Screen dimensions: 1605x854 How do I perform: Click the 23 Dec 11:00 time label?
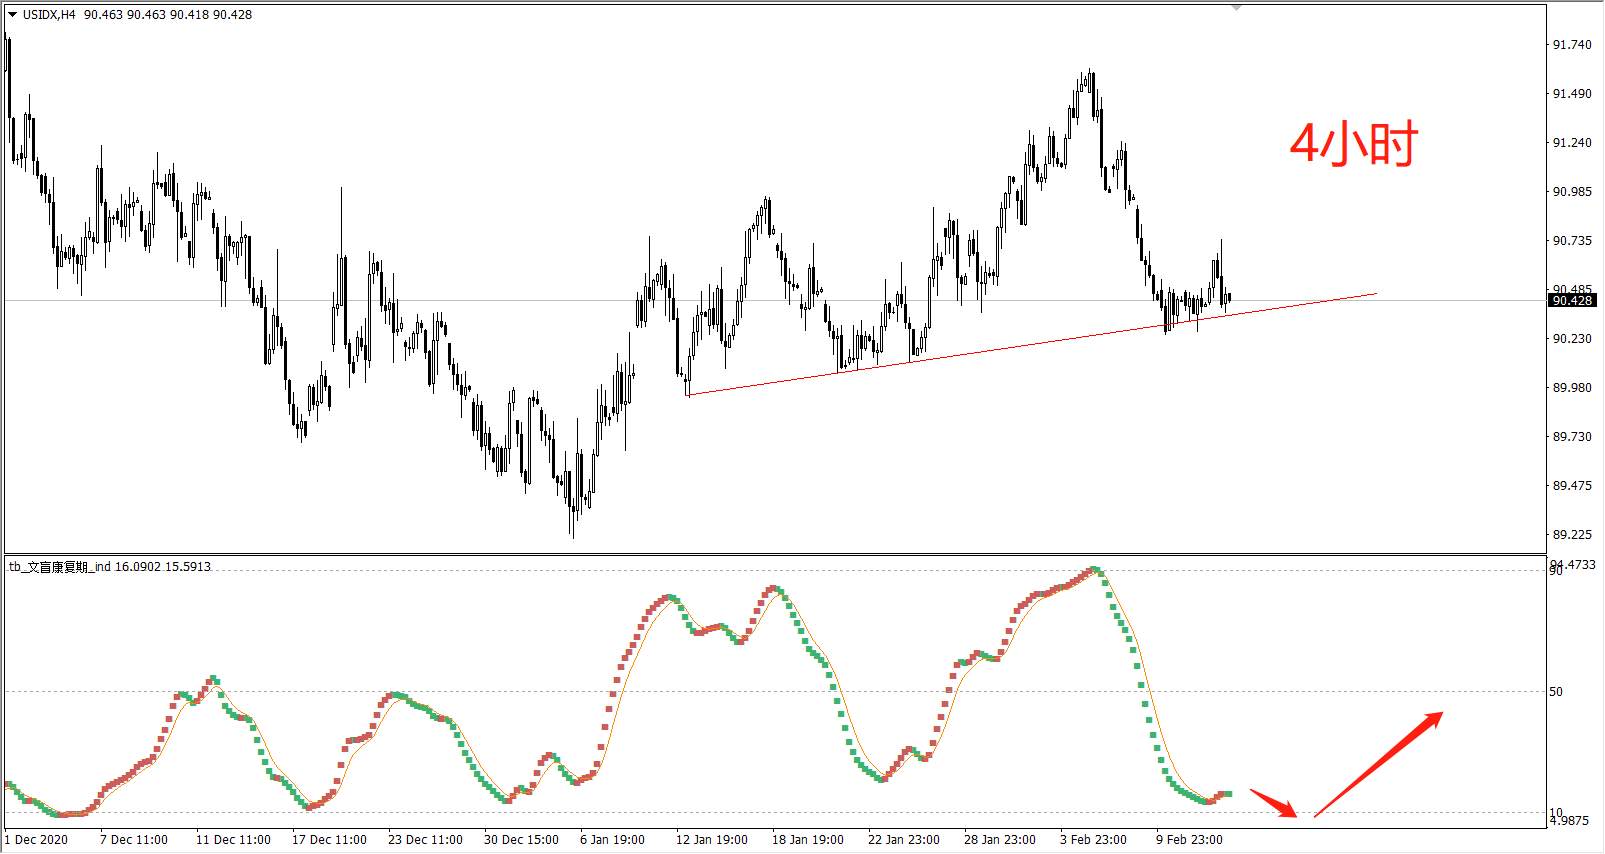[426, 840]
